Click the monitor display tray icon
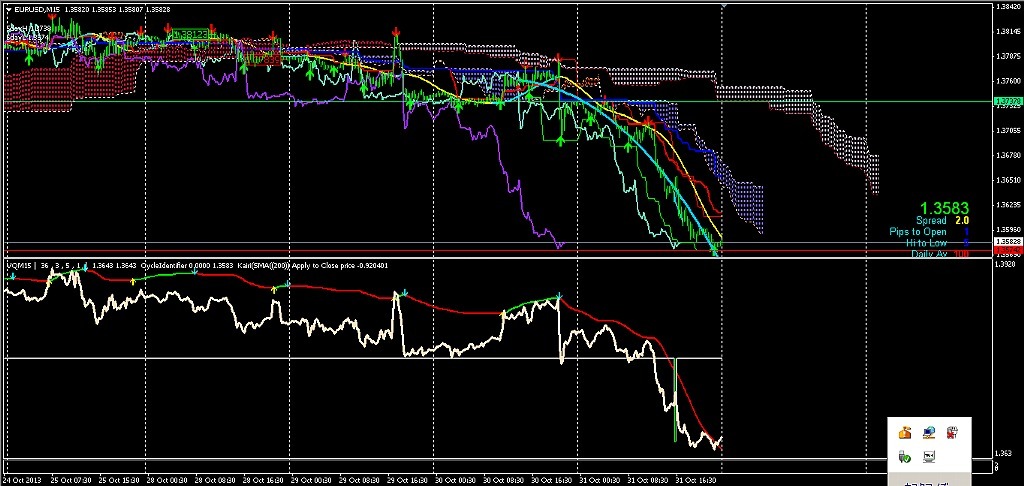Viewport: 1024px width, 486px height. point(929,457)
